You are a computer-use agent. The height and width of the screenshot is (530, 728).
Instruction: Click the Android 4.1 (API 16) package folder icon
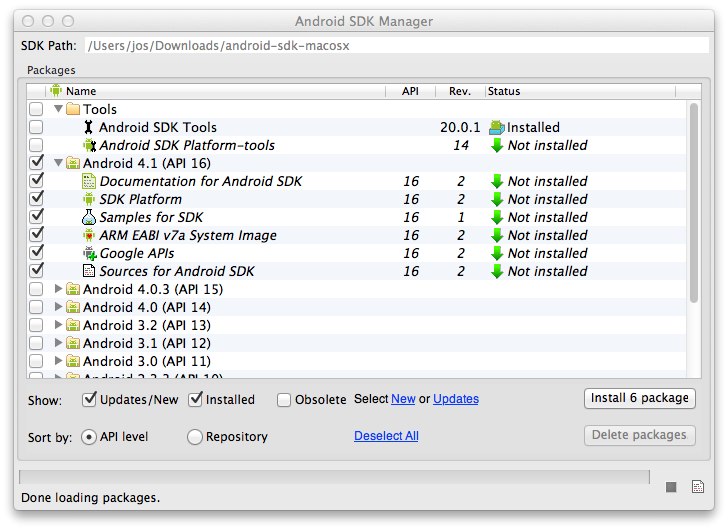tap(73, 163)
